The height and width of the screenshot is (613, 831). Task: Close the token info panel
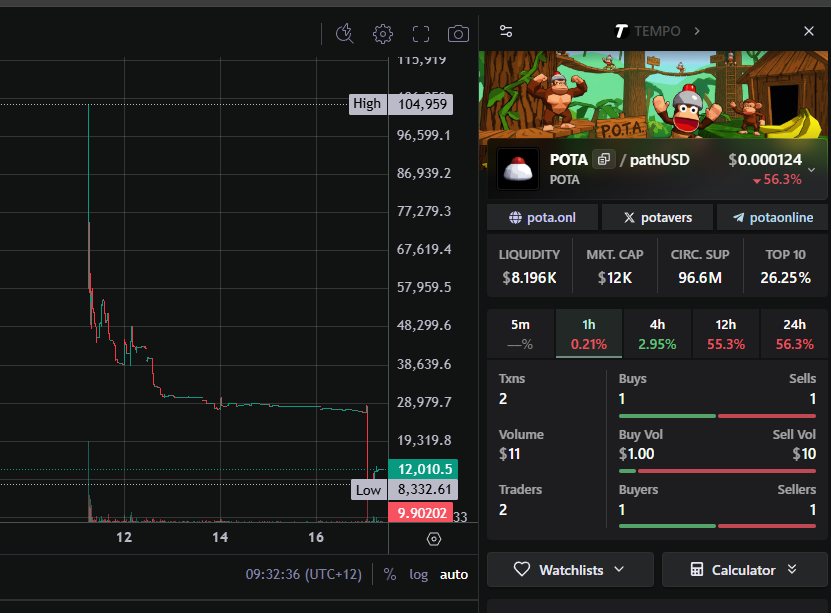click(809, 31)
